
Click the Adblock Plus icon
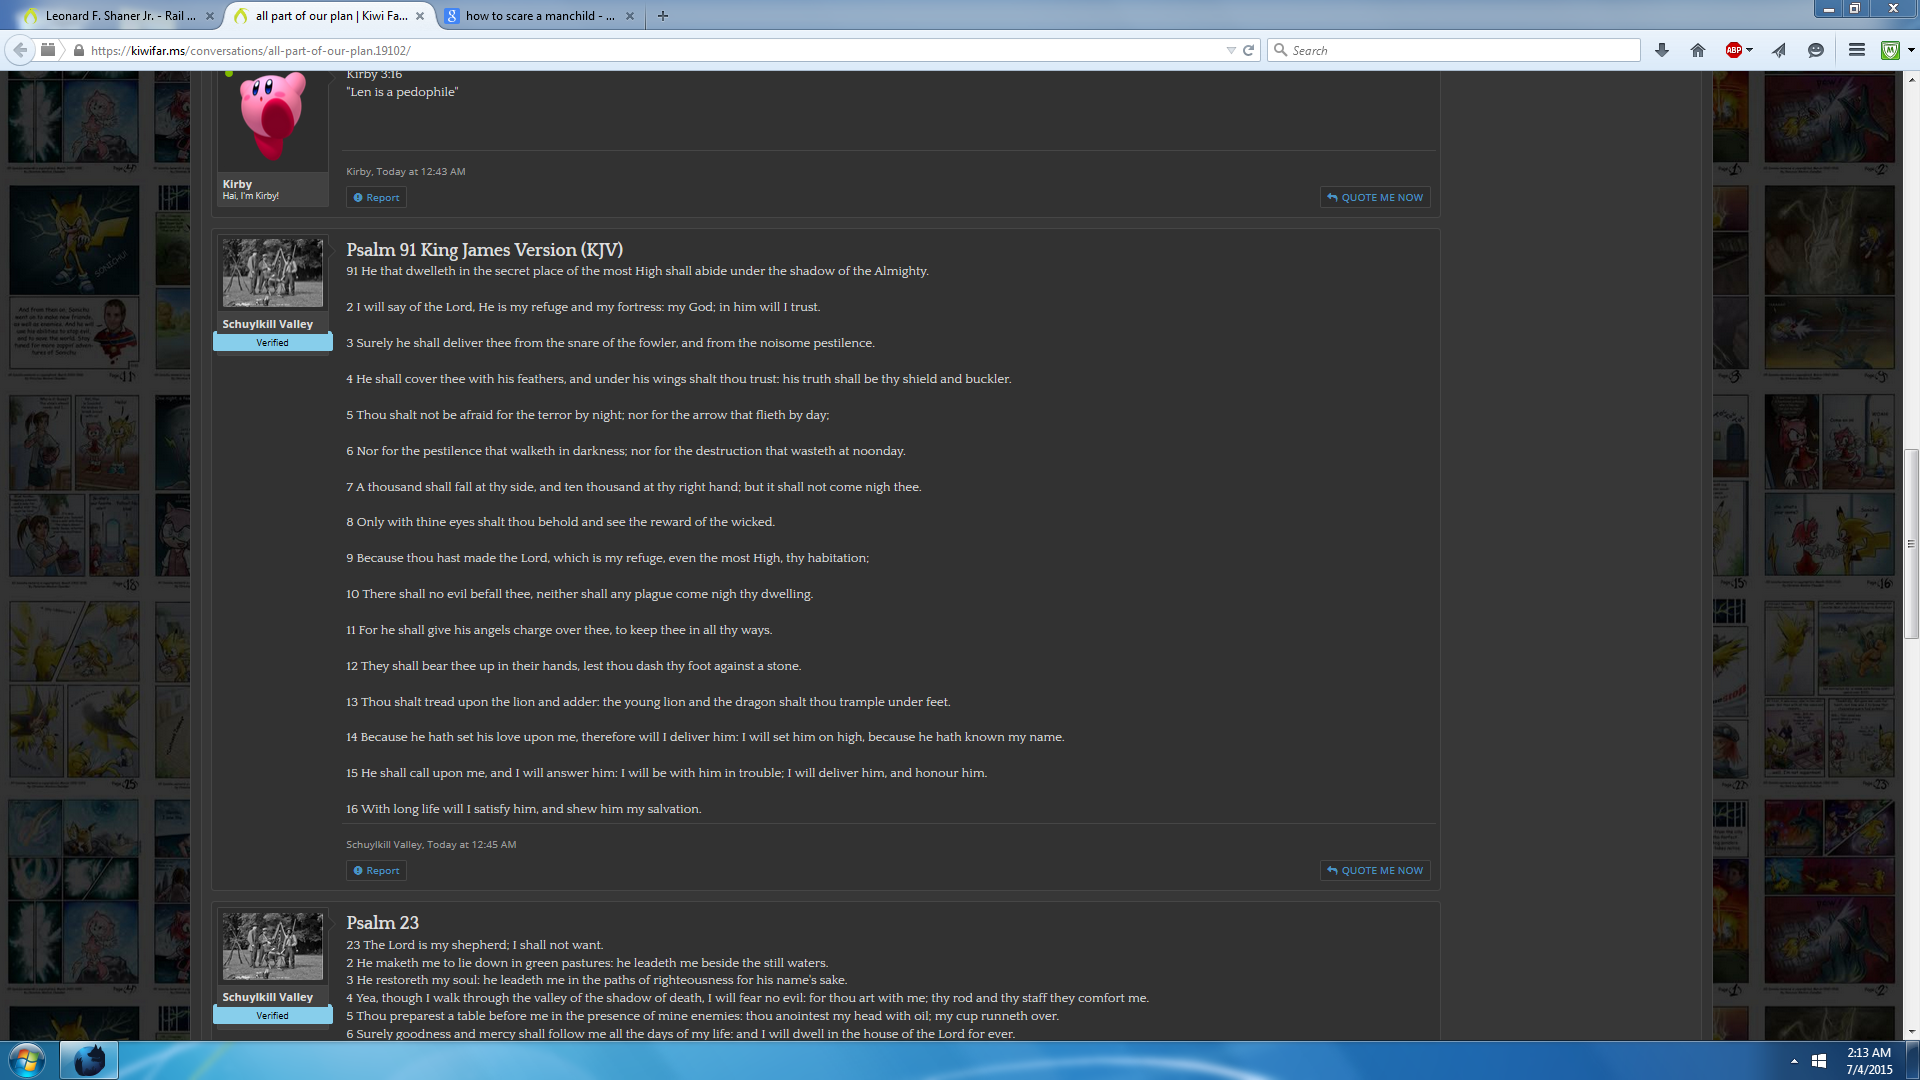[1734, 50]
